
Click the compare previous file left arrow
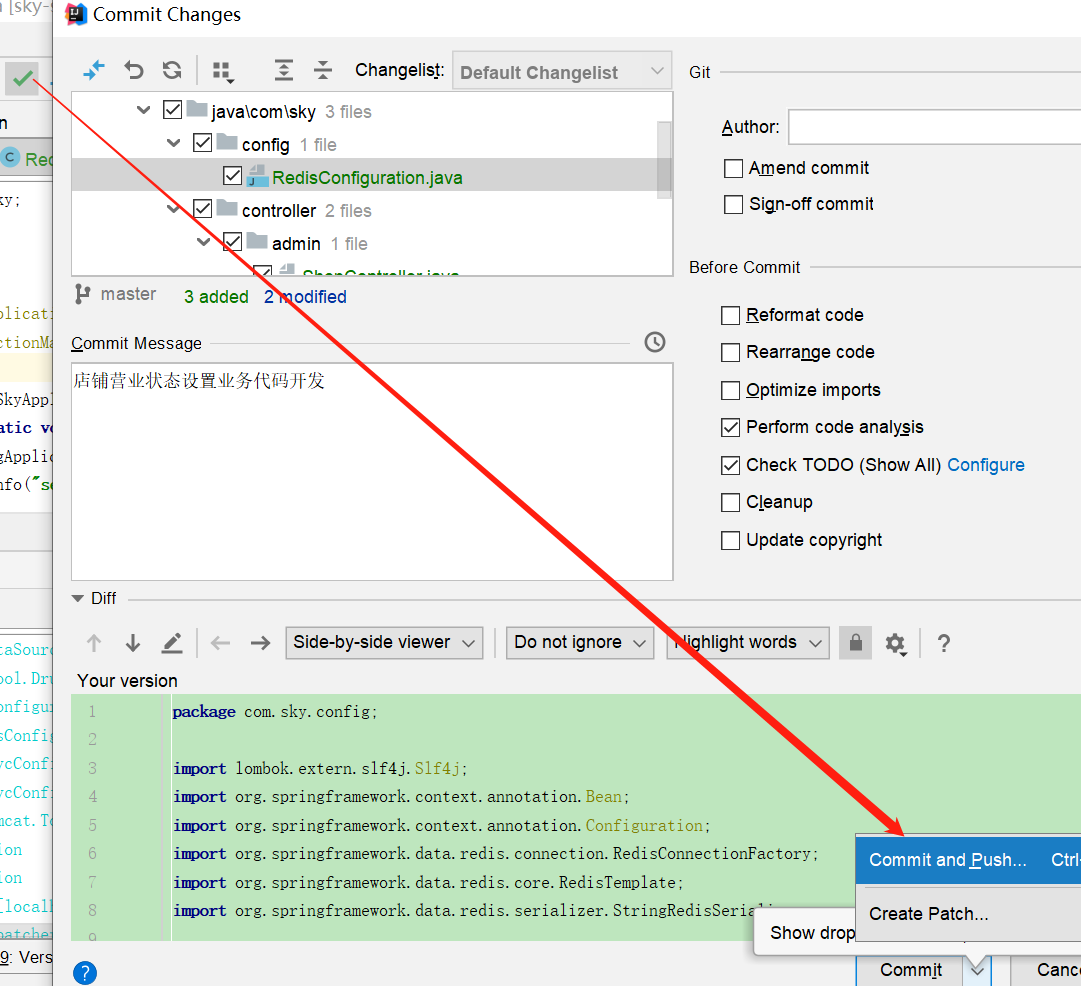[x=221, y=643]
